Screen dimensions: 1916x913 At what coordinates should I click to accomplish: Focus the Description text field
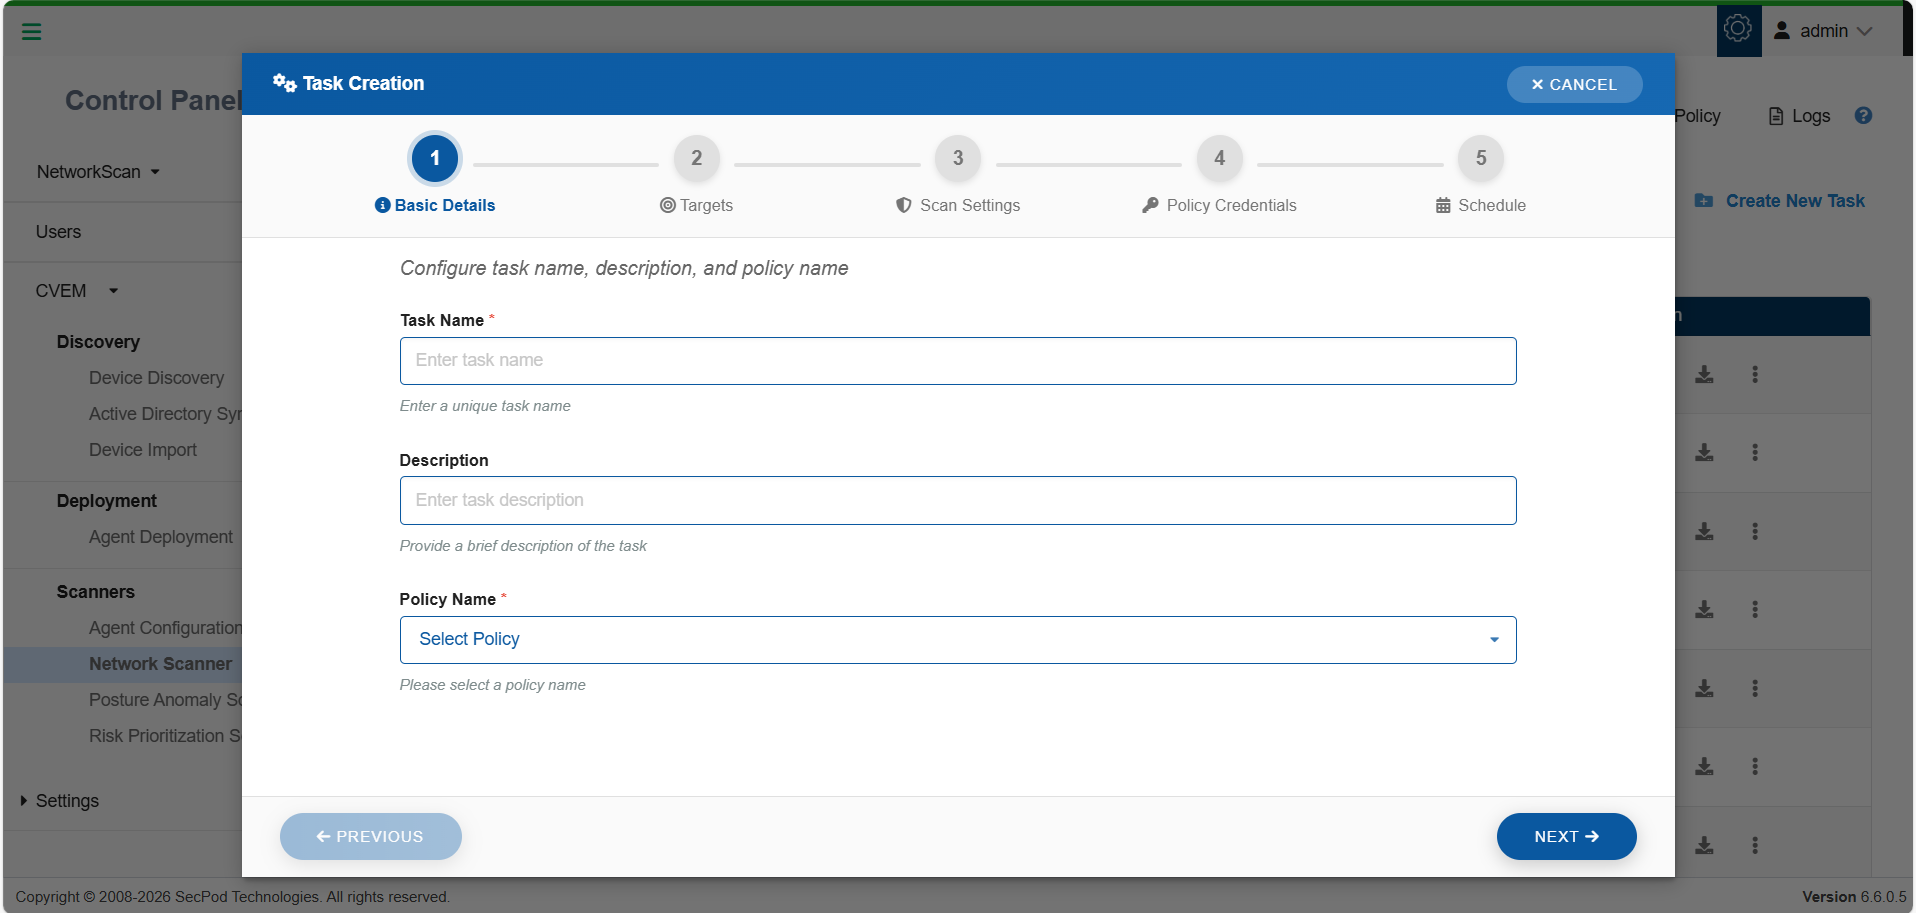(x=957, y=501)
